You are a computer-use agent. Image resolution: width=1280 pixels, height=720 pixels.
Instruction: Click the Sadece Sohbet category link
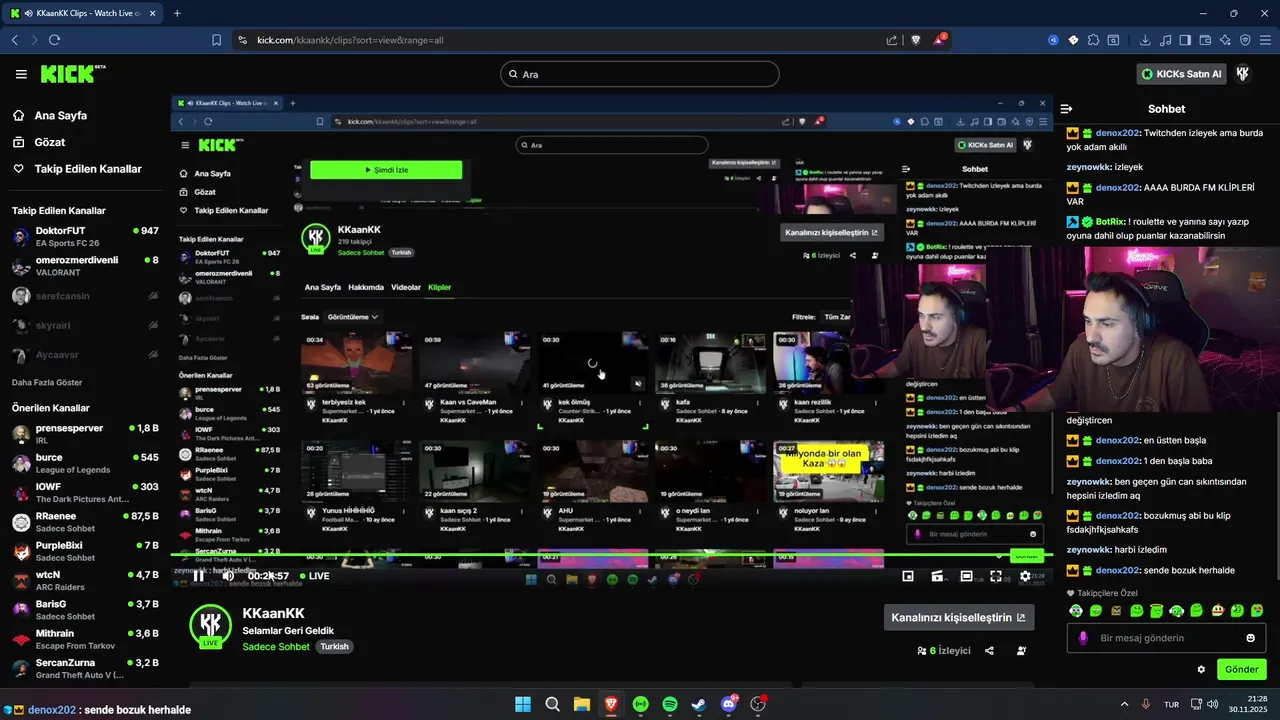(x=276, y=647)
